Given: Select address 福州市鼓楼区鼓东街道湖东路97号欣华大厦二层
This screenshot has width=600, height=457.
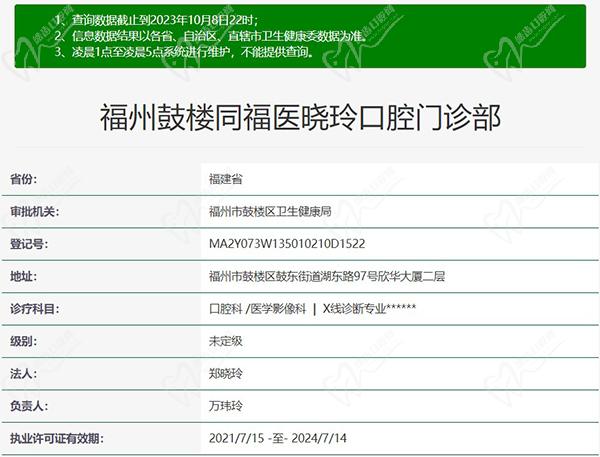Looking at the screenshot, I should click(327, 276).
